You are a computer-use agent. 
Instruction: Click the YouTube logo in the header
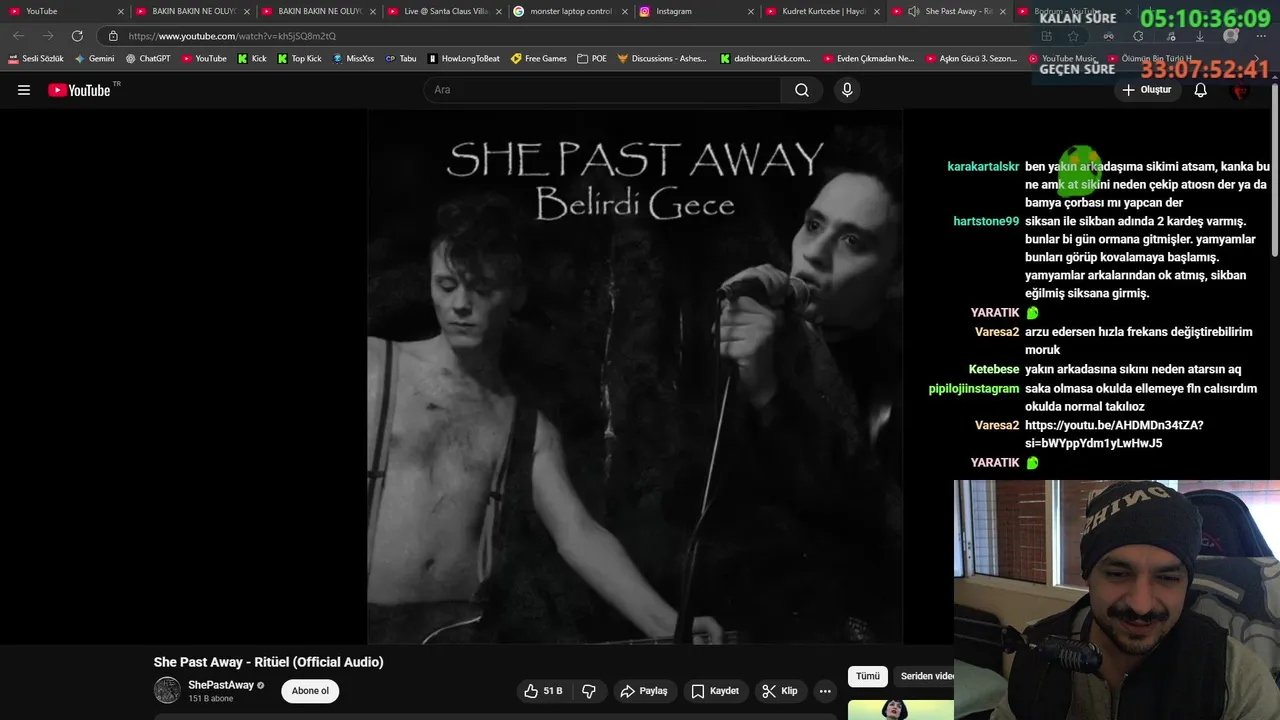pyautogui.click(x=80, y=90)
